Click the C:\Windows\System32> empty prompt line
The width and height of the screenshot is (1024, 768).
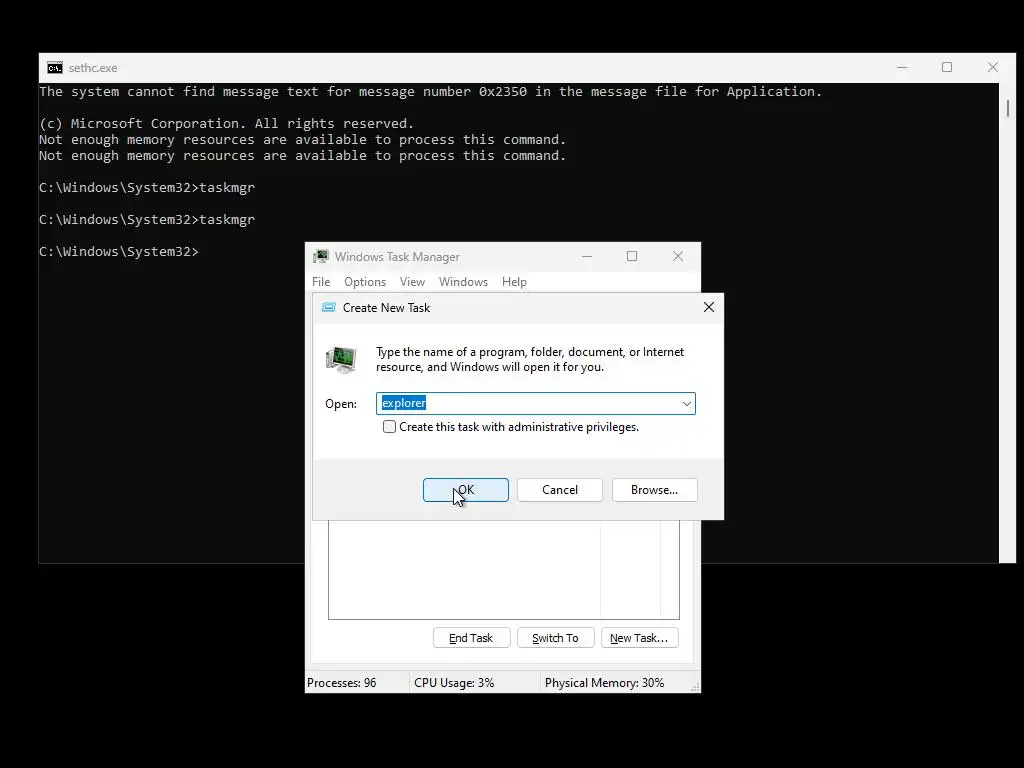coord(119,251)
